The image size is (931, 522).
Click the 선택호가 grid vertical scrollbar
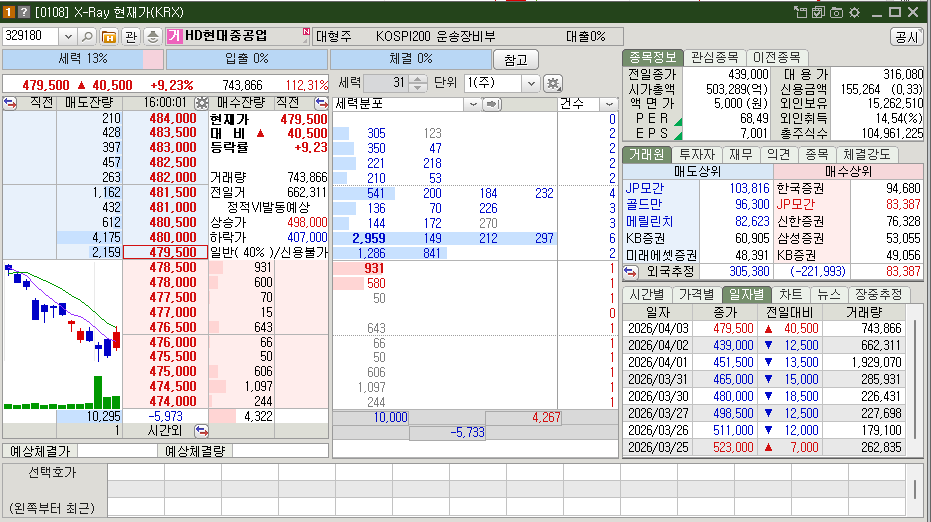tap(915, 489)
